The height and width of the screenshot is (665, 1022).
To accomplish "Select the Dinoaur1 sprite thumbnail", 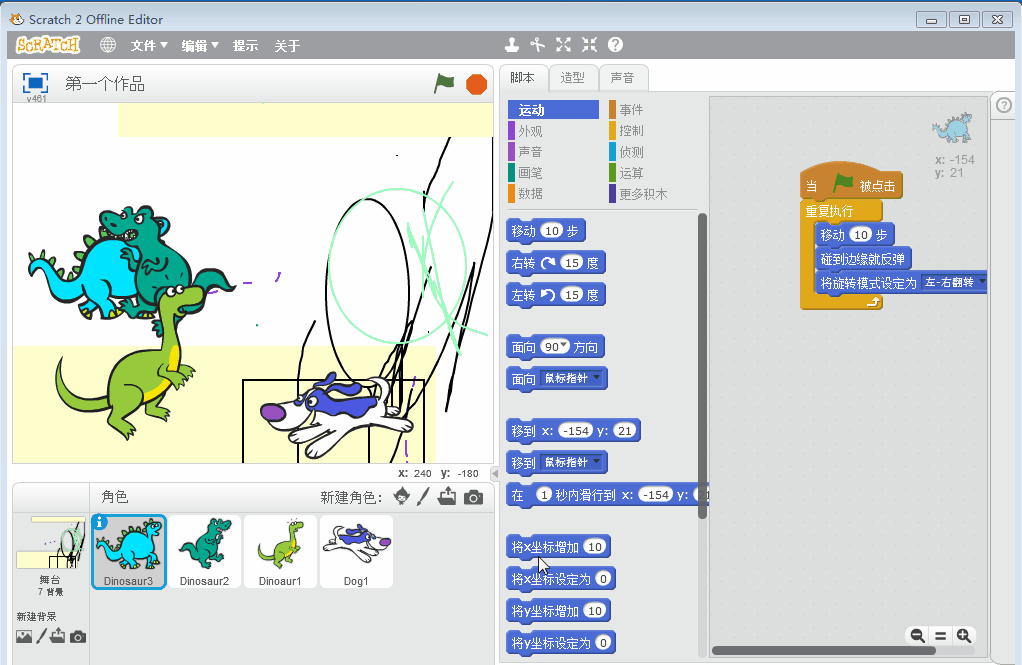I will pyautogui.click(x=280, y=552).
